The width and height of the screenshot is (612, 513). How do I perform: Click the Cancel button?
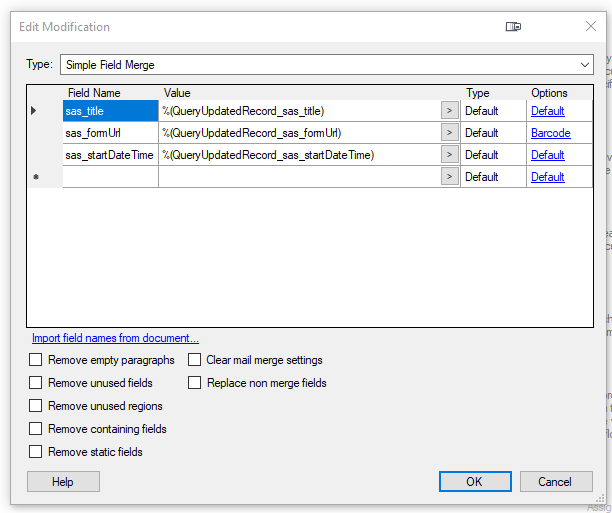[x=555, y=482]
